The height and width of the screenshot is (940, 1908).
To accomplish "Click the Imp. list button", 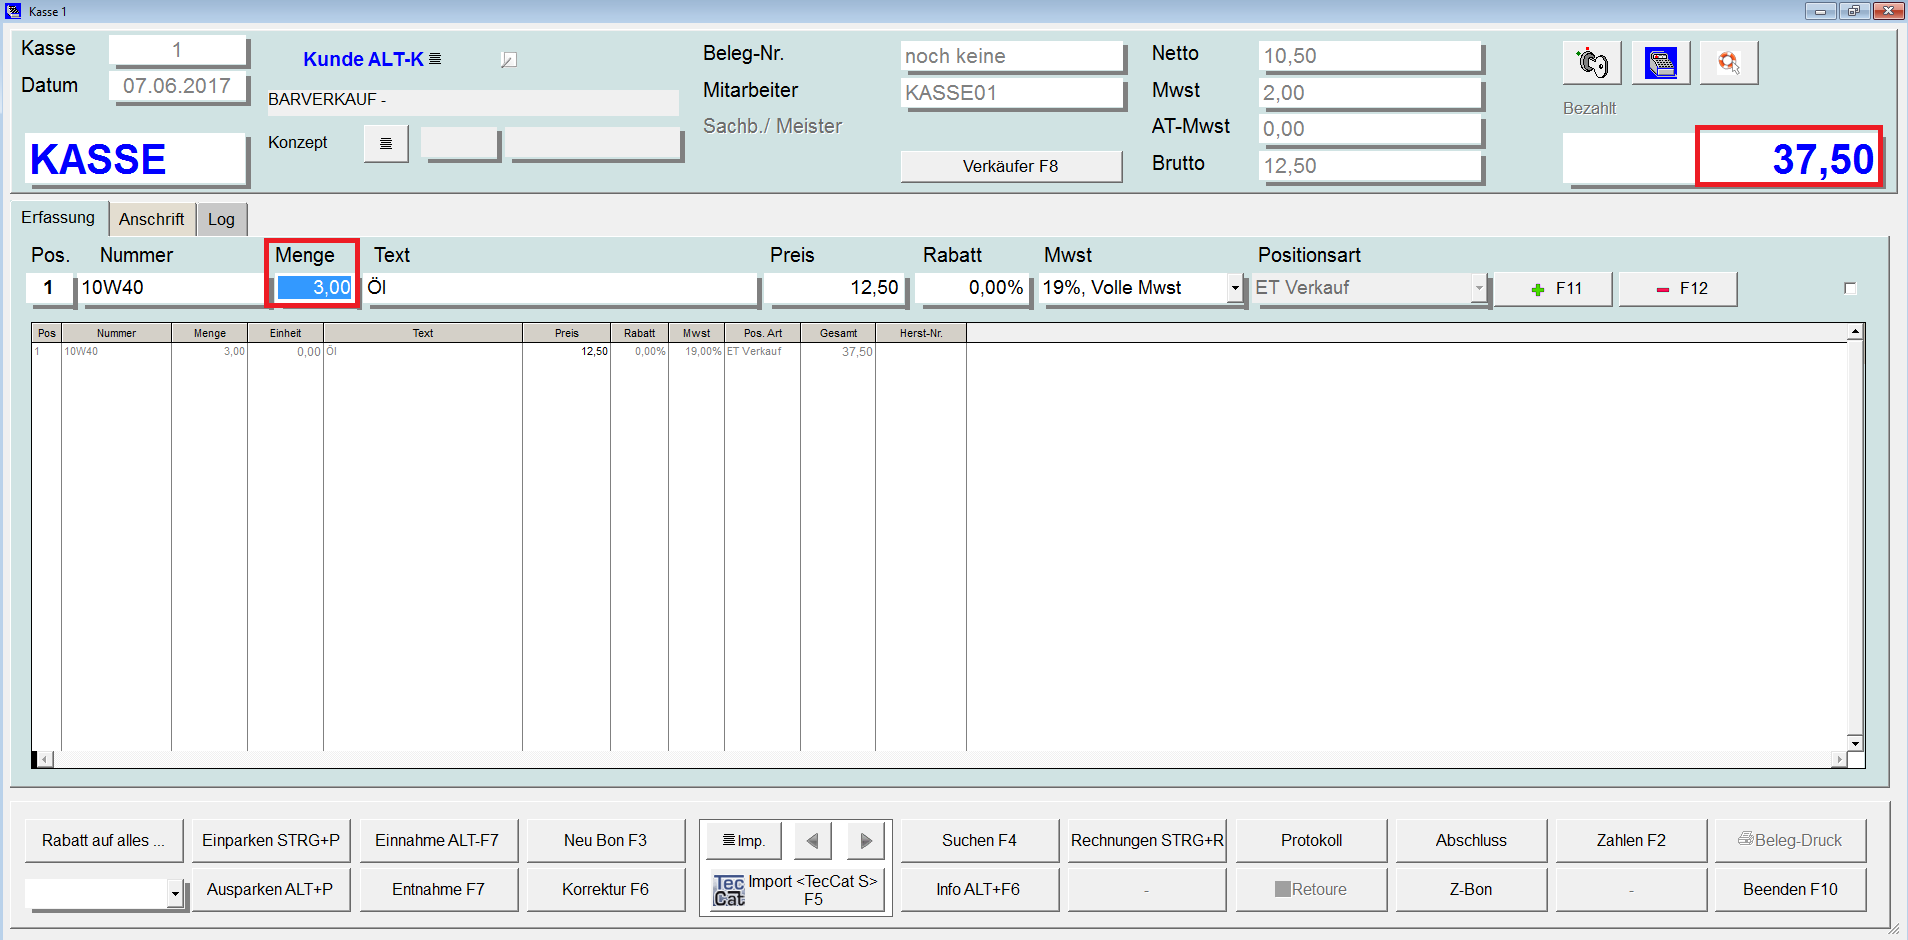I will point(744,841).
